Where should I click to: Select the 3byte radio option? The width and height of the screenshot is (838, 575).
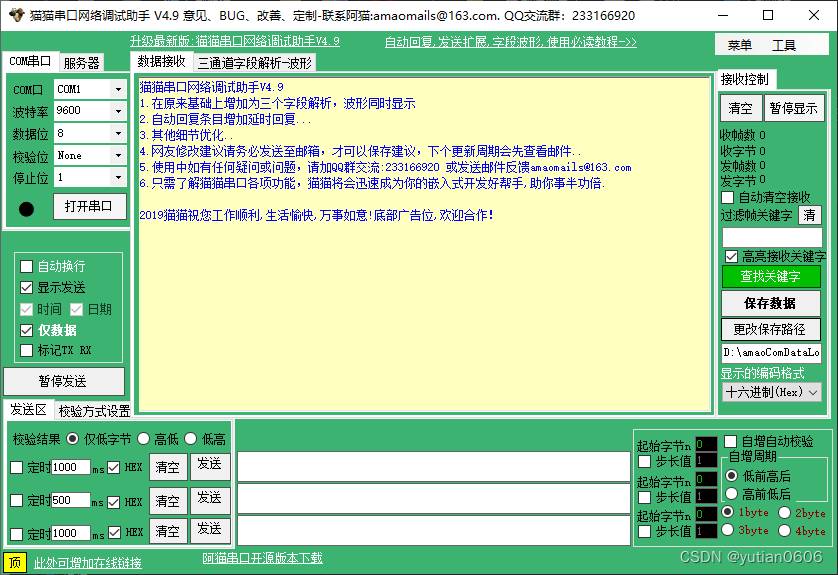(727, 530)
